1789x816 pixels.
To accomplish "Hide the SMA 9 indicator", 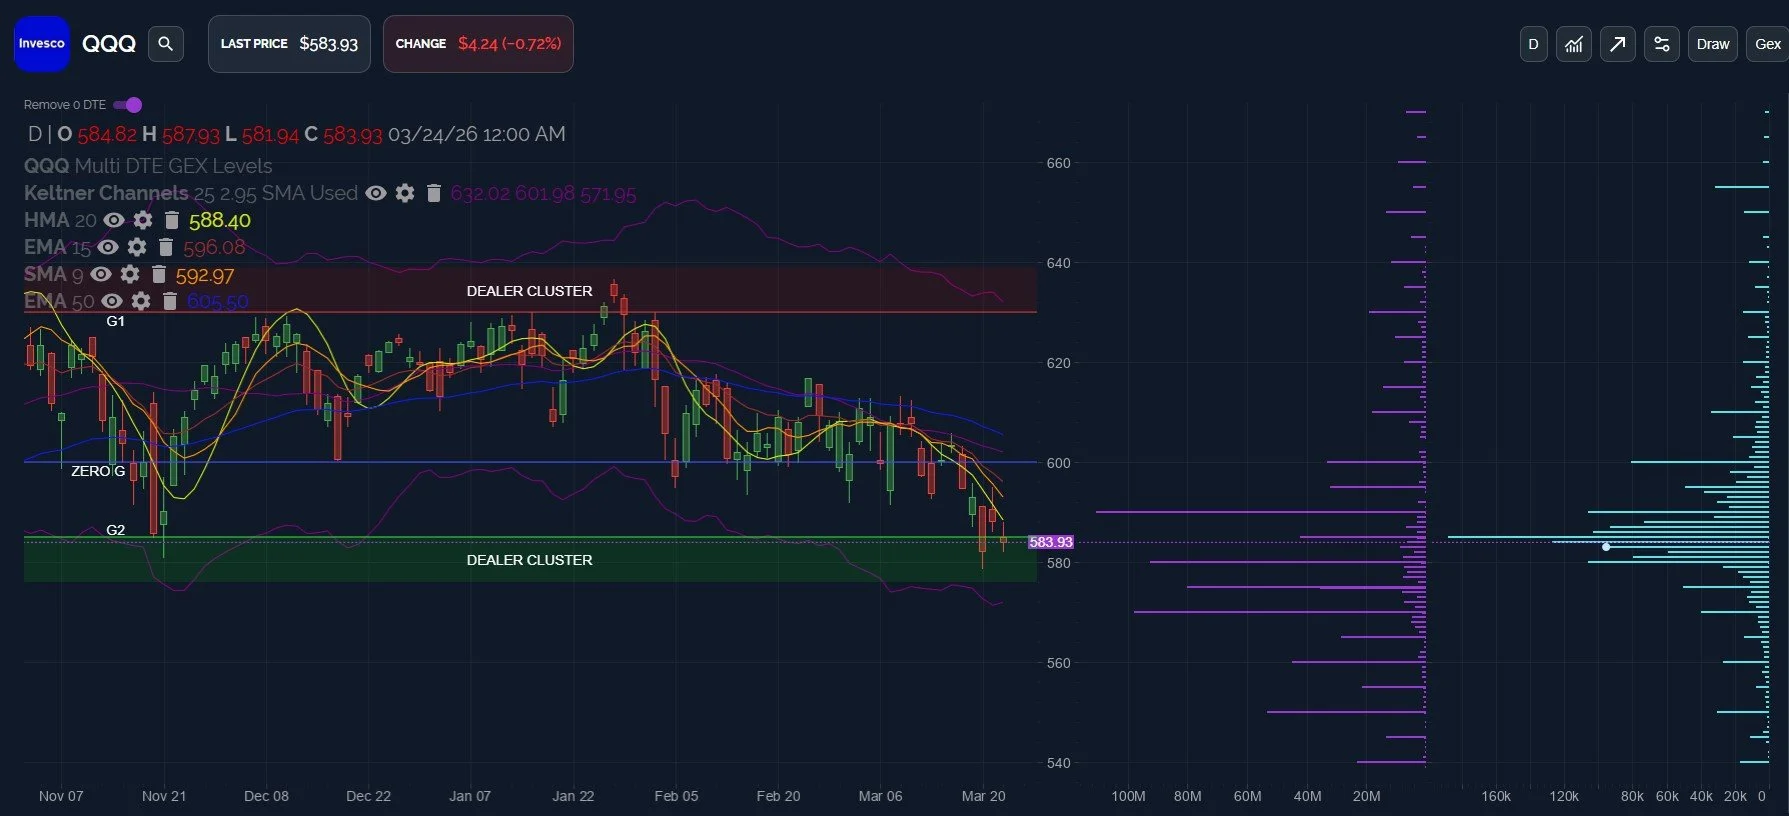I will point(101,274).
